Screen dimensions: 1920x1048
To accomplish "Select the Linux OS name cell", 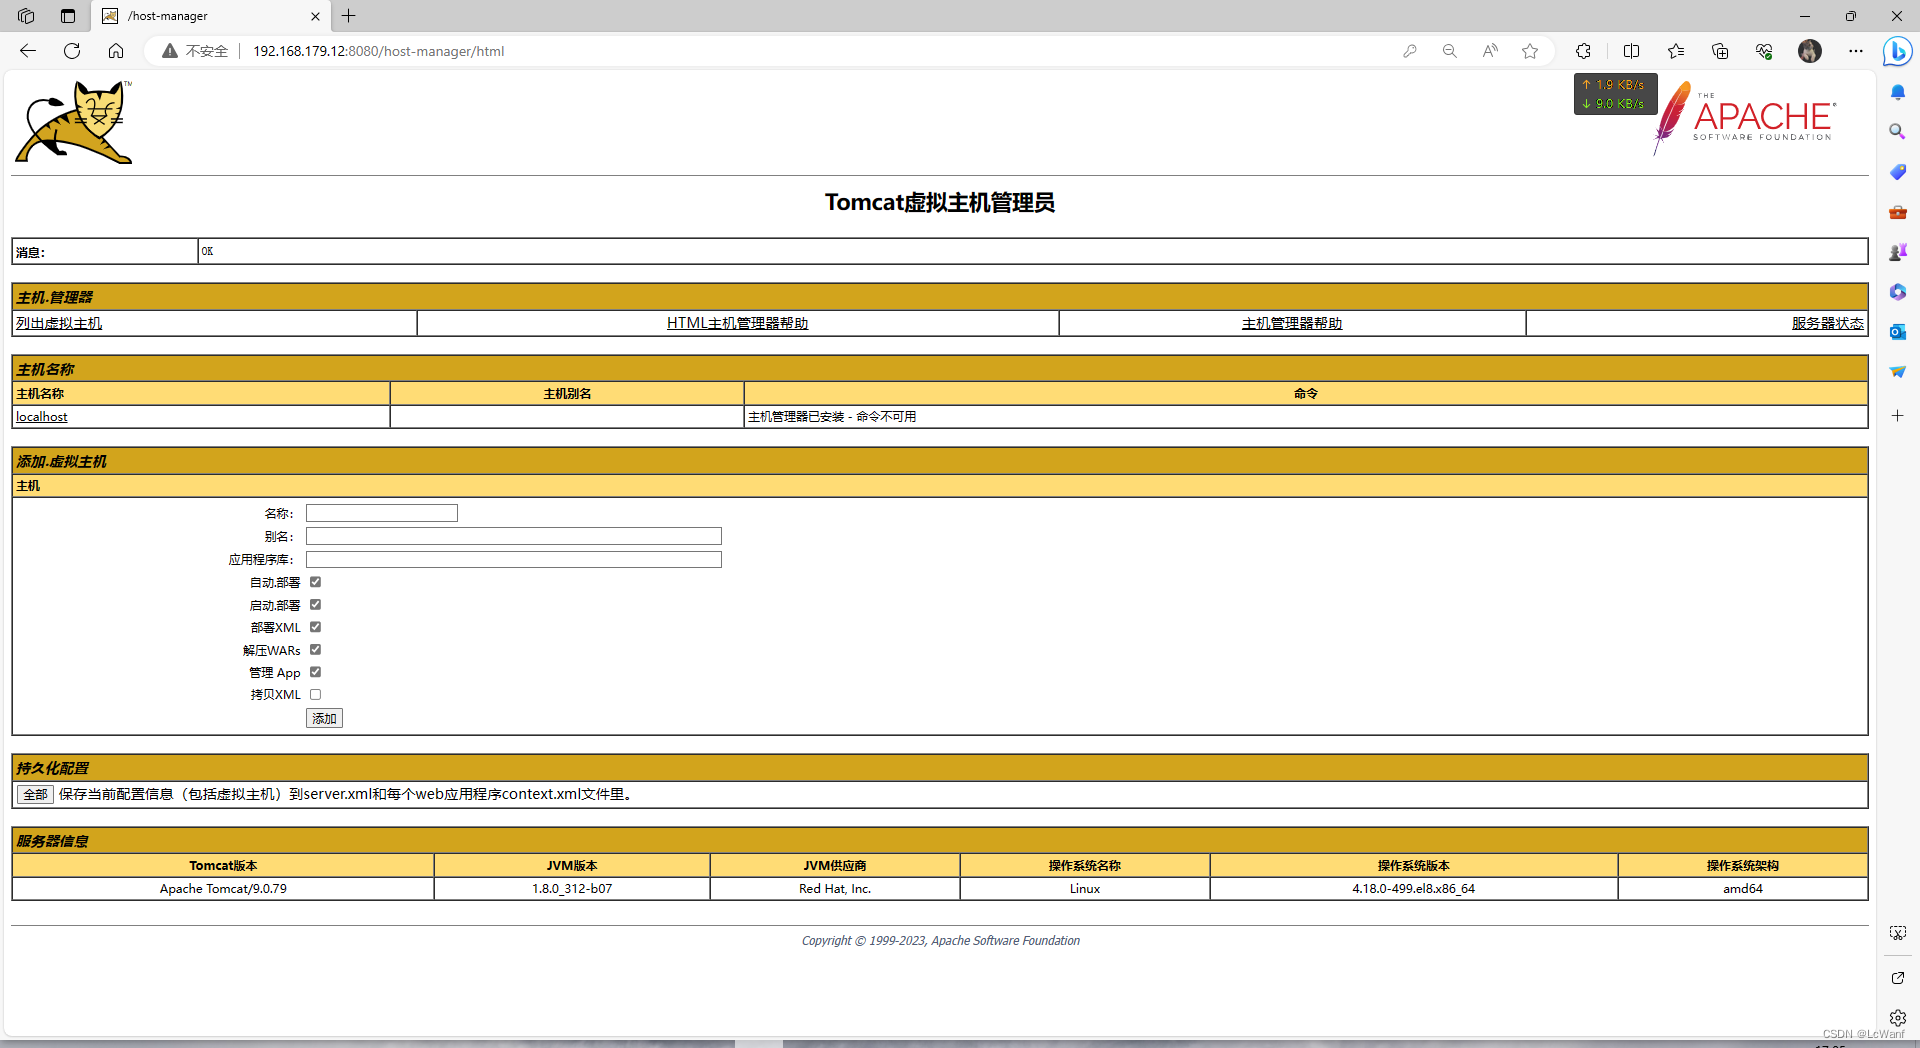I will [x=1085, y=888].
